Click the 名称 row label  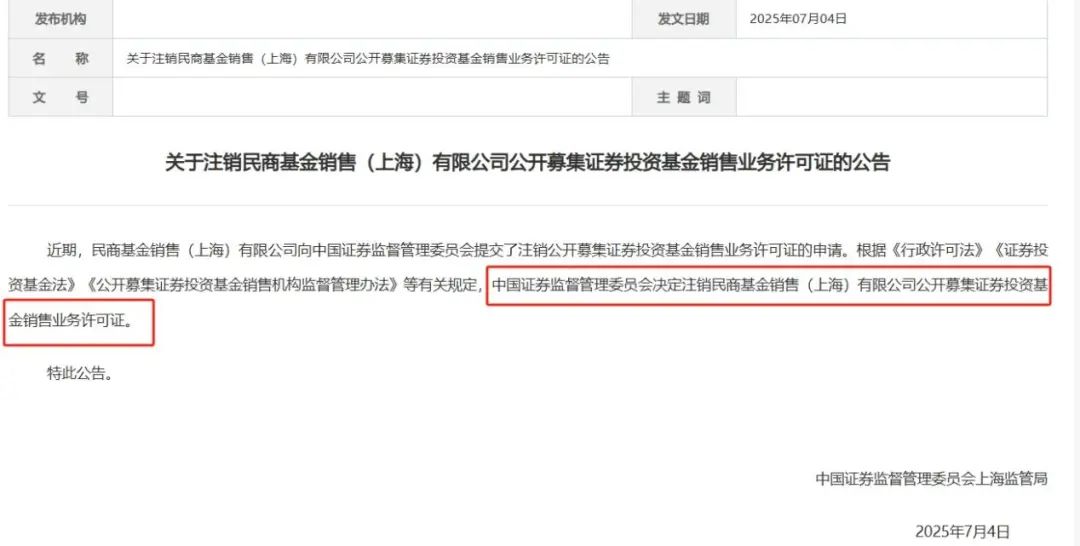[61, 59]
